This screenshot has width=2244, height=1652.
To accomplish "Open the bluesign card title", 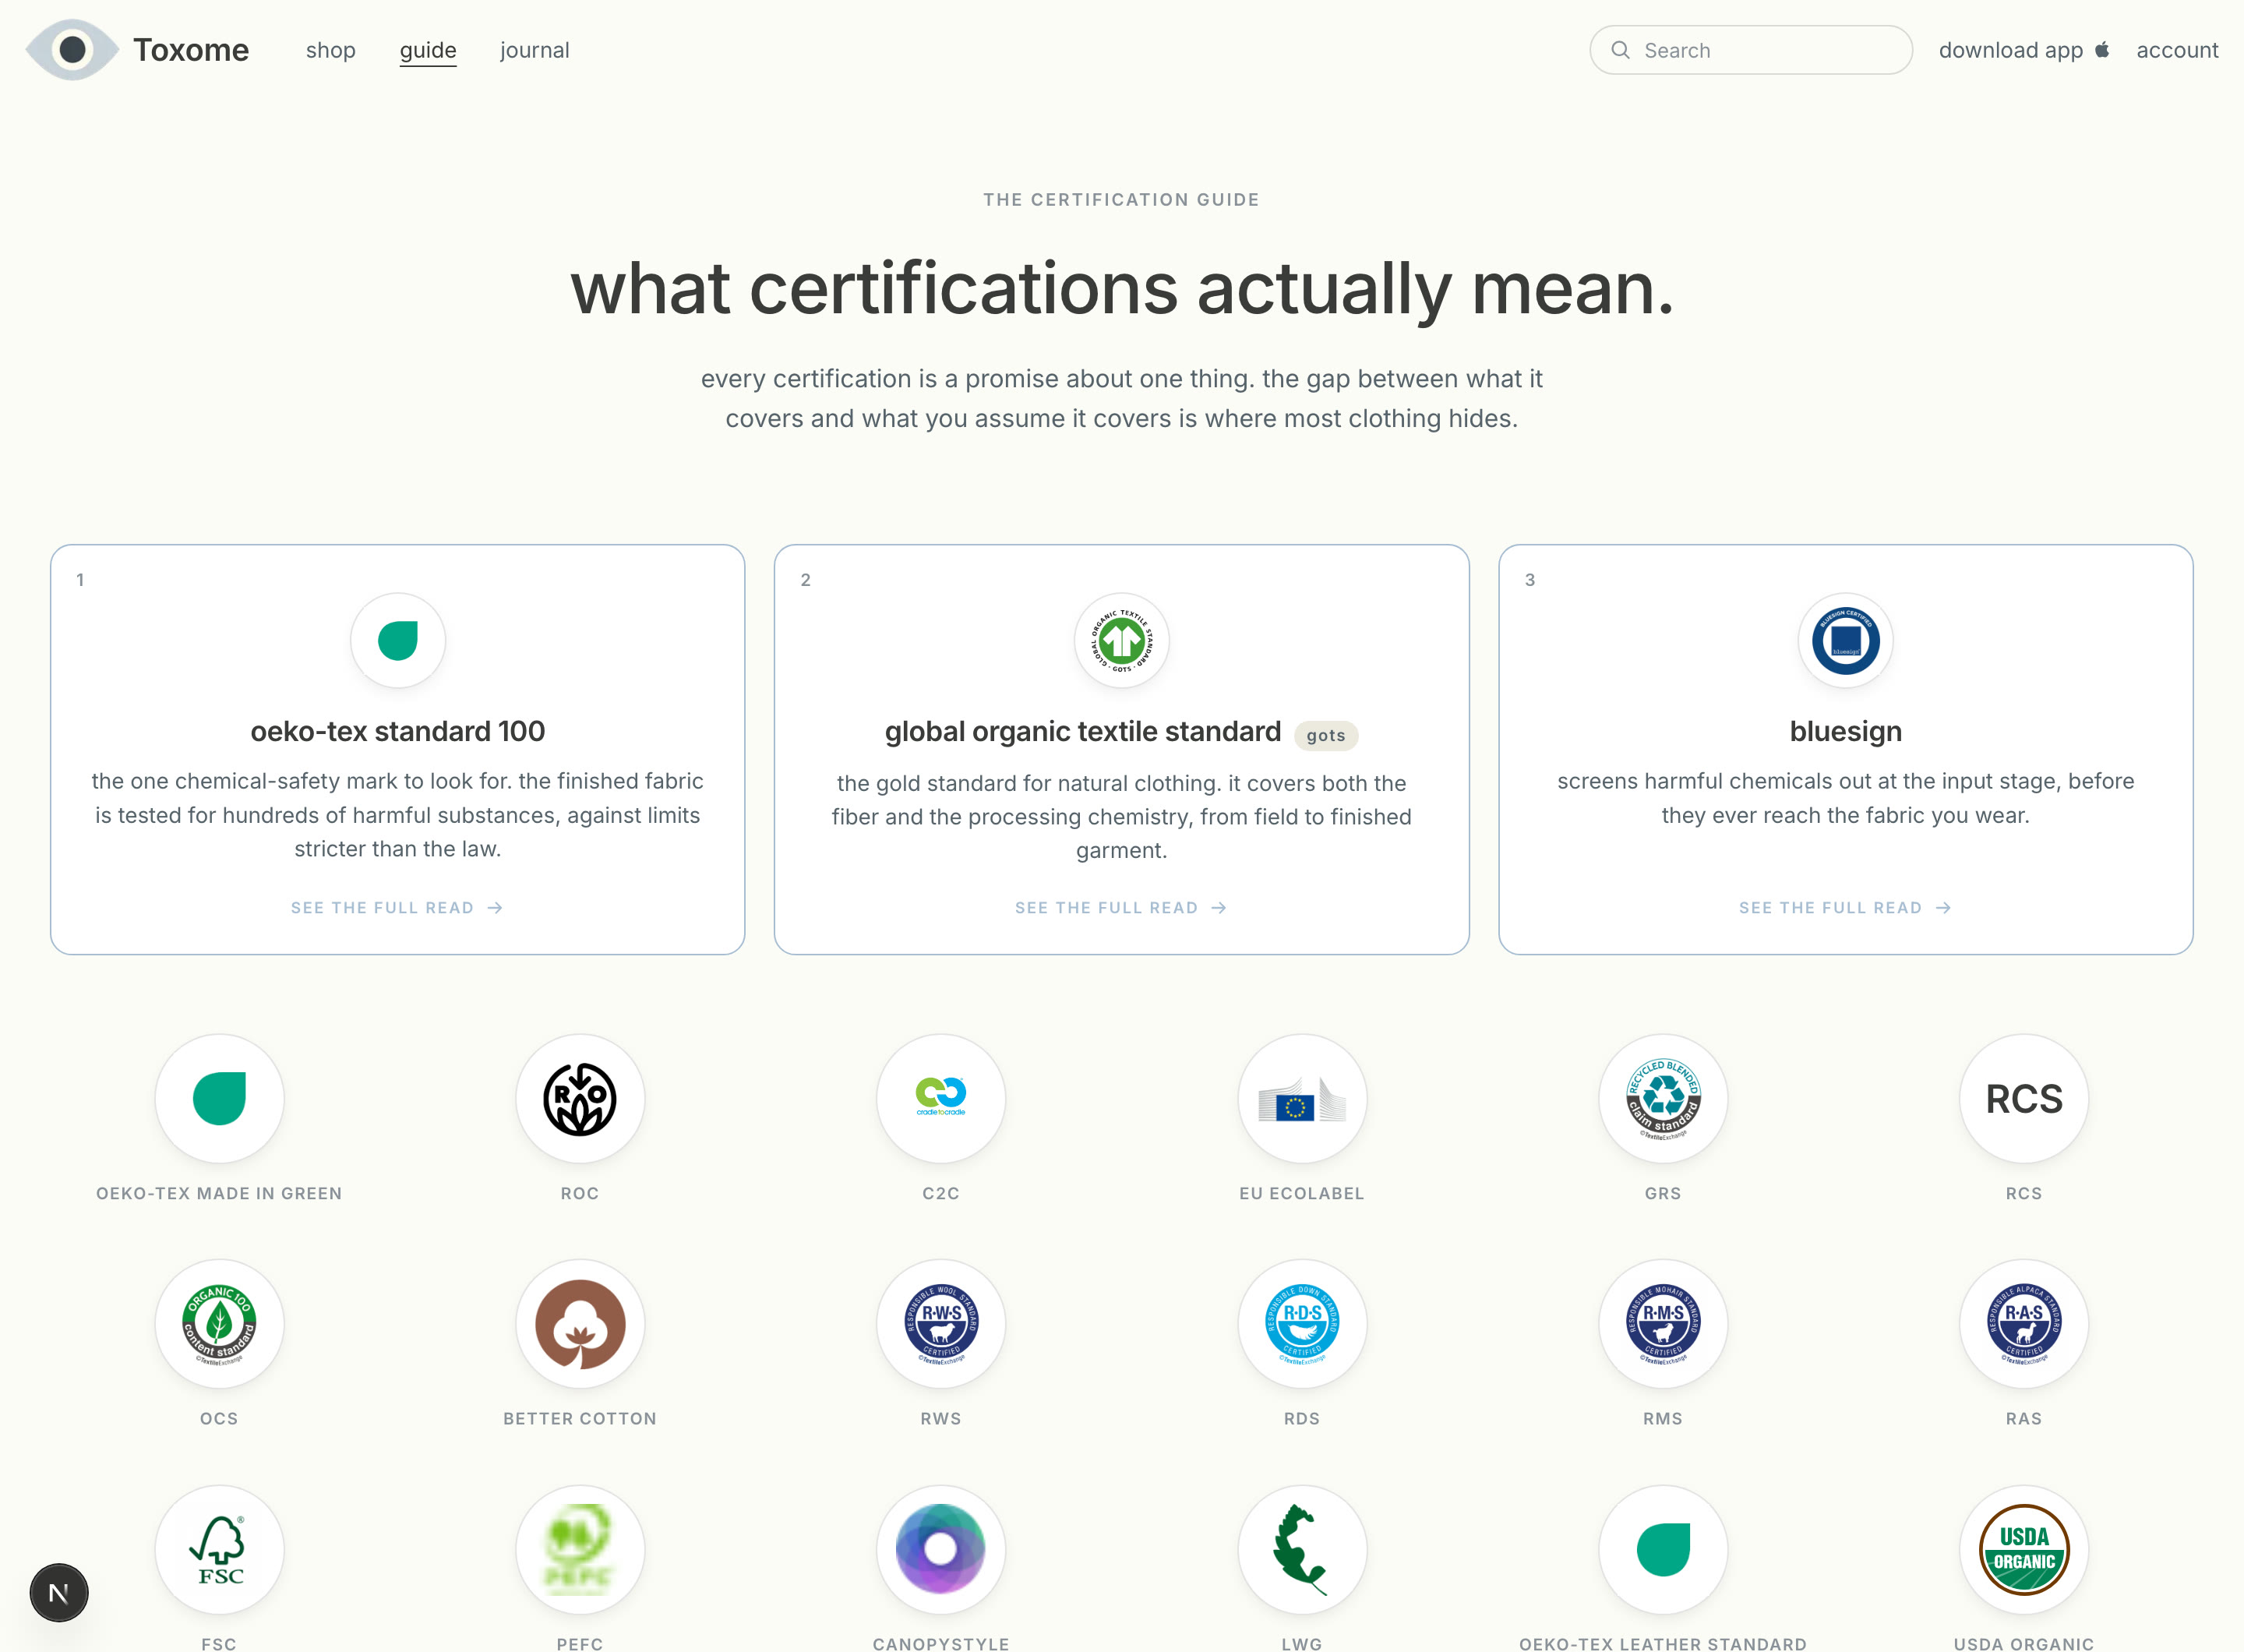I will tap(1846, 731).
